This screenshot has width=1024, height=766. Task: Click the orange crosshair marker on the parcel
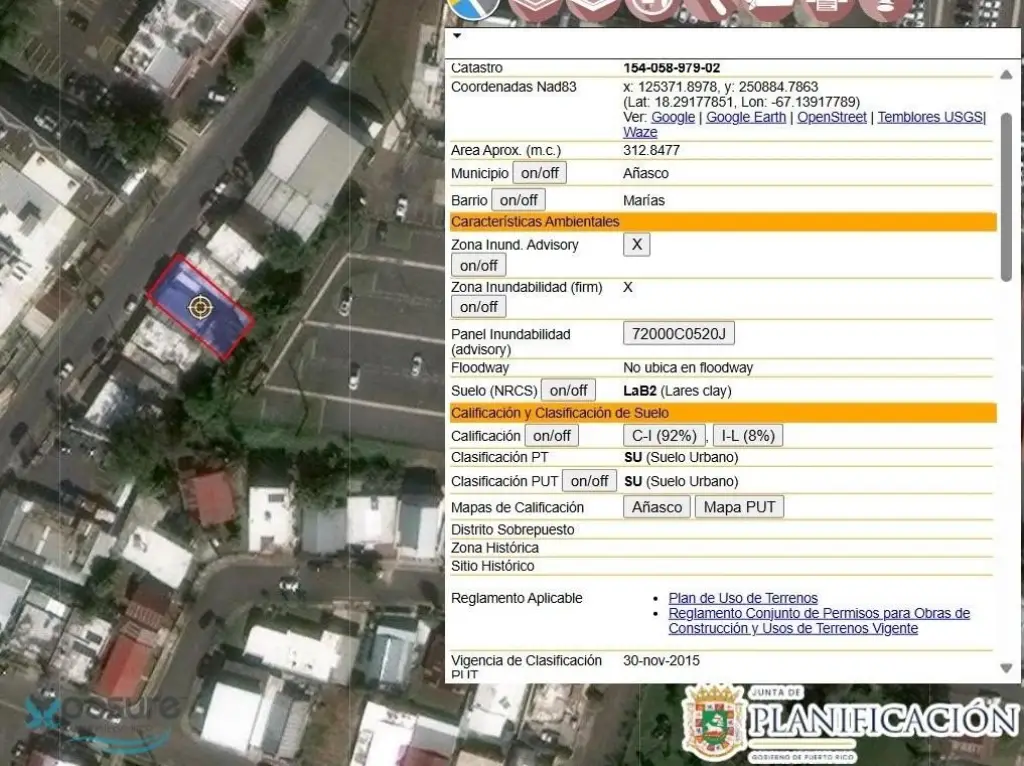[200, 306]
